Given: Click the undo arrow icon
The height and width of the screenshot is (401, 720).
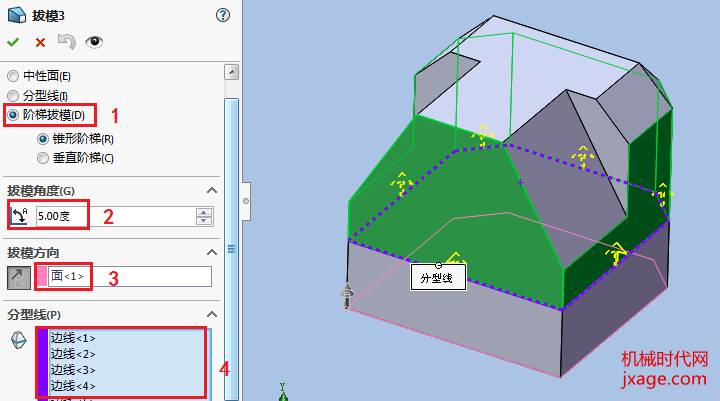Looking at the screenshot, I should 67,42.
